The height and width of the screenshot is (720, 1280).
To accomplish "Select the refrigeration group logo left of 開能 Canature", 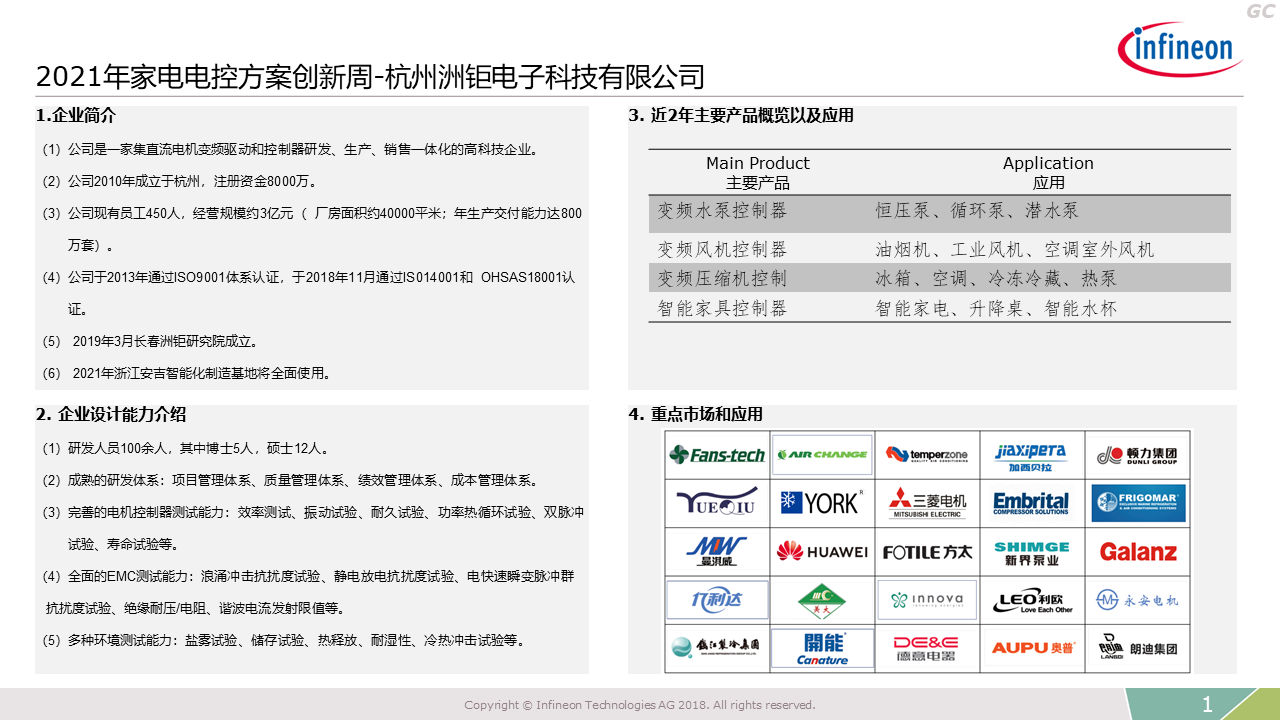I will coord(718,648).
